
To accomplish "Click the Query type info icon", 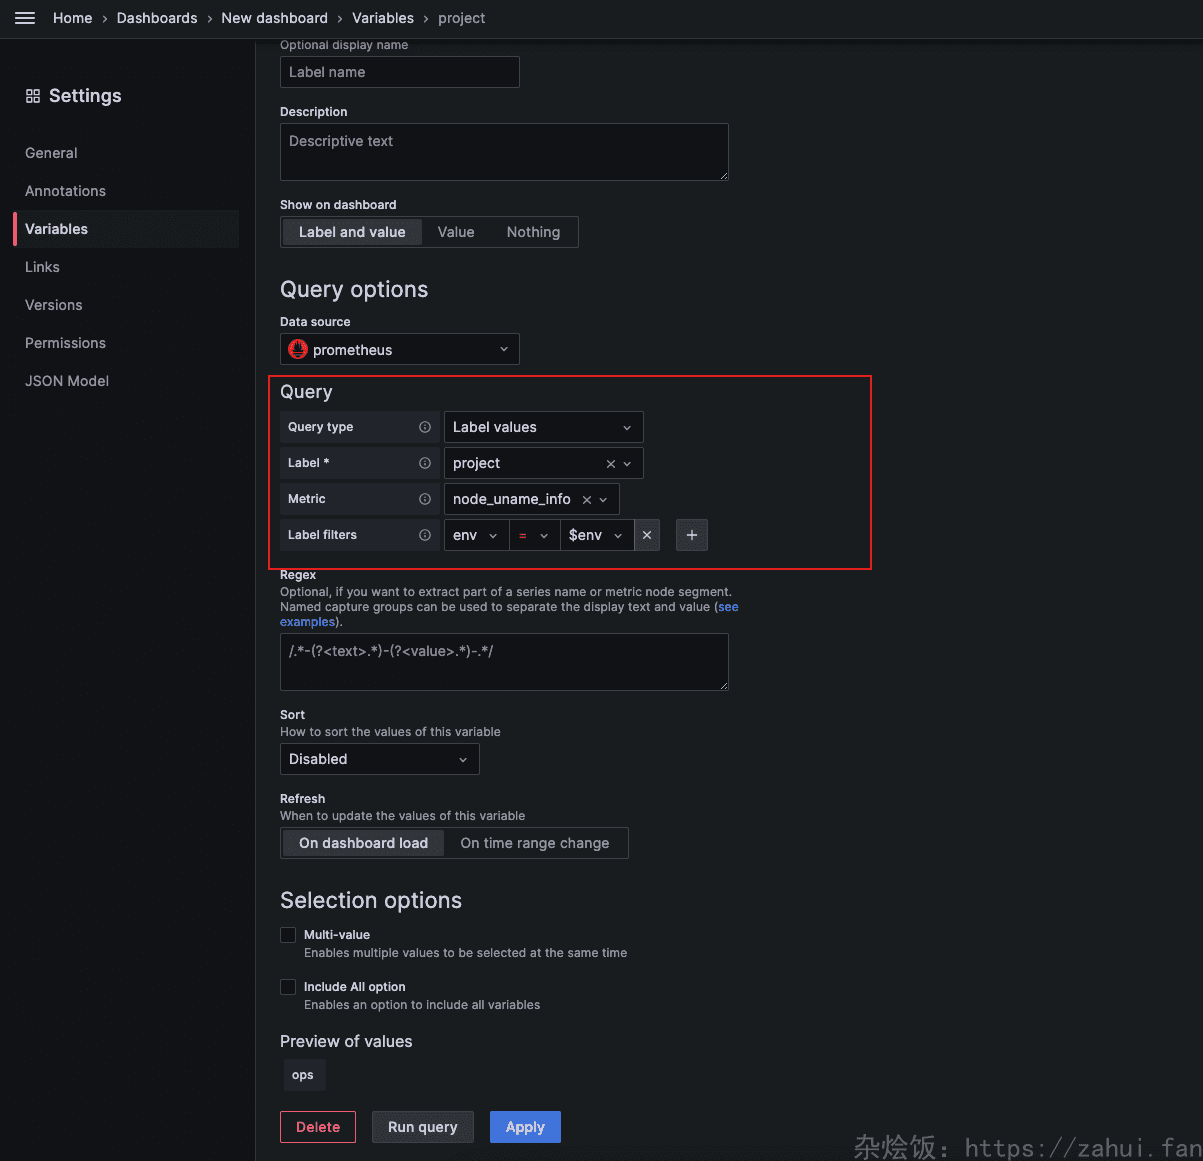I will pyautogui.click(x=425, y=427).
